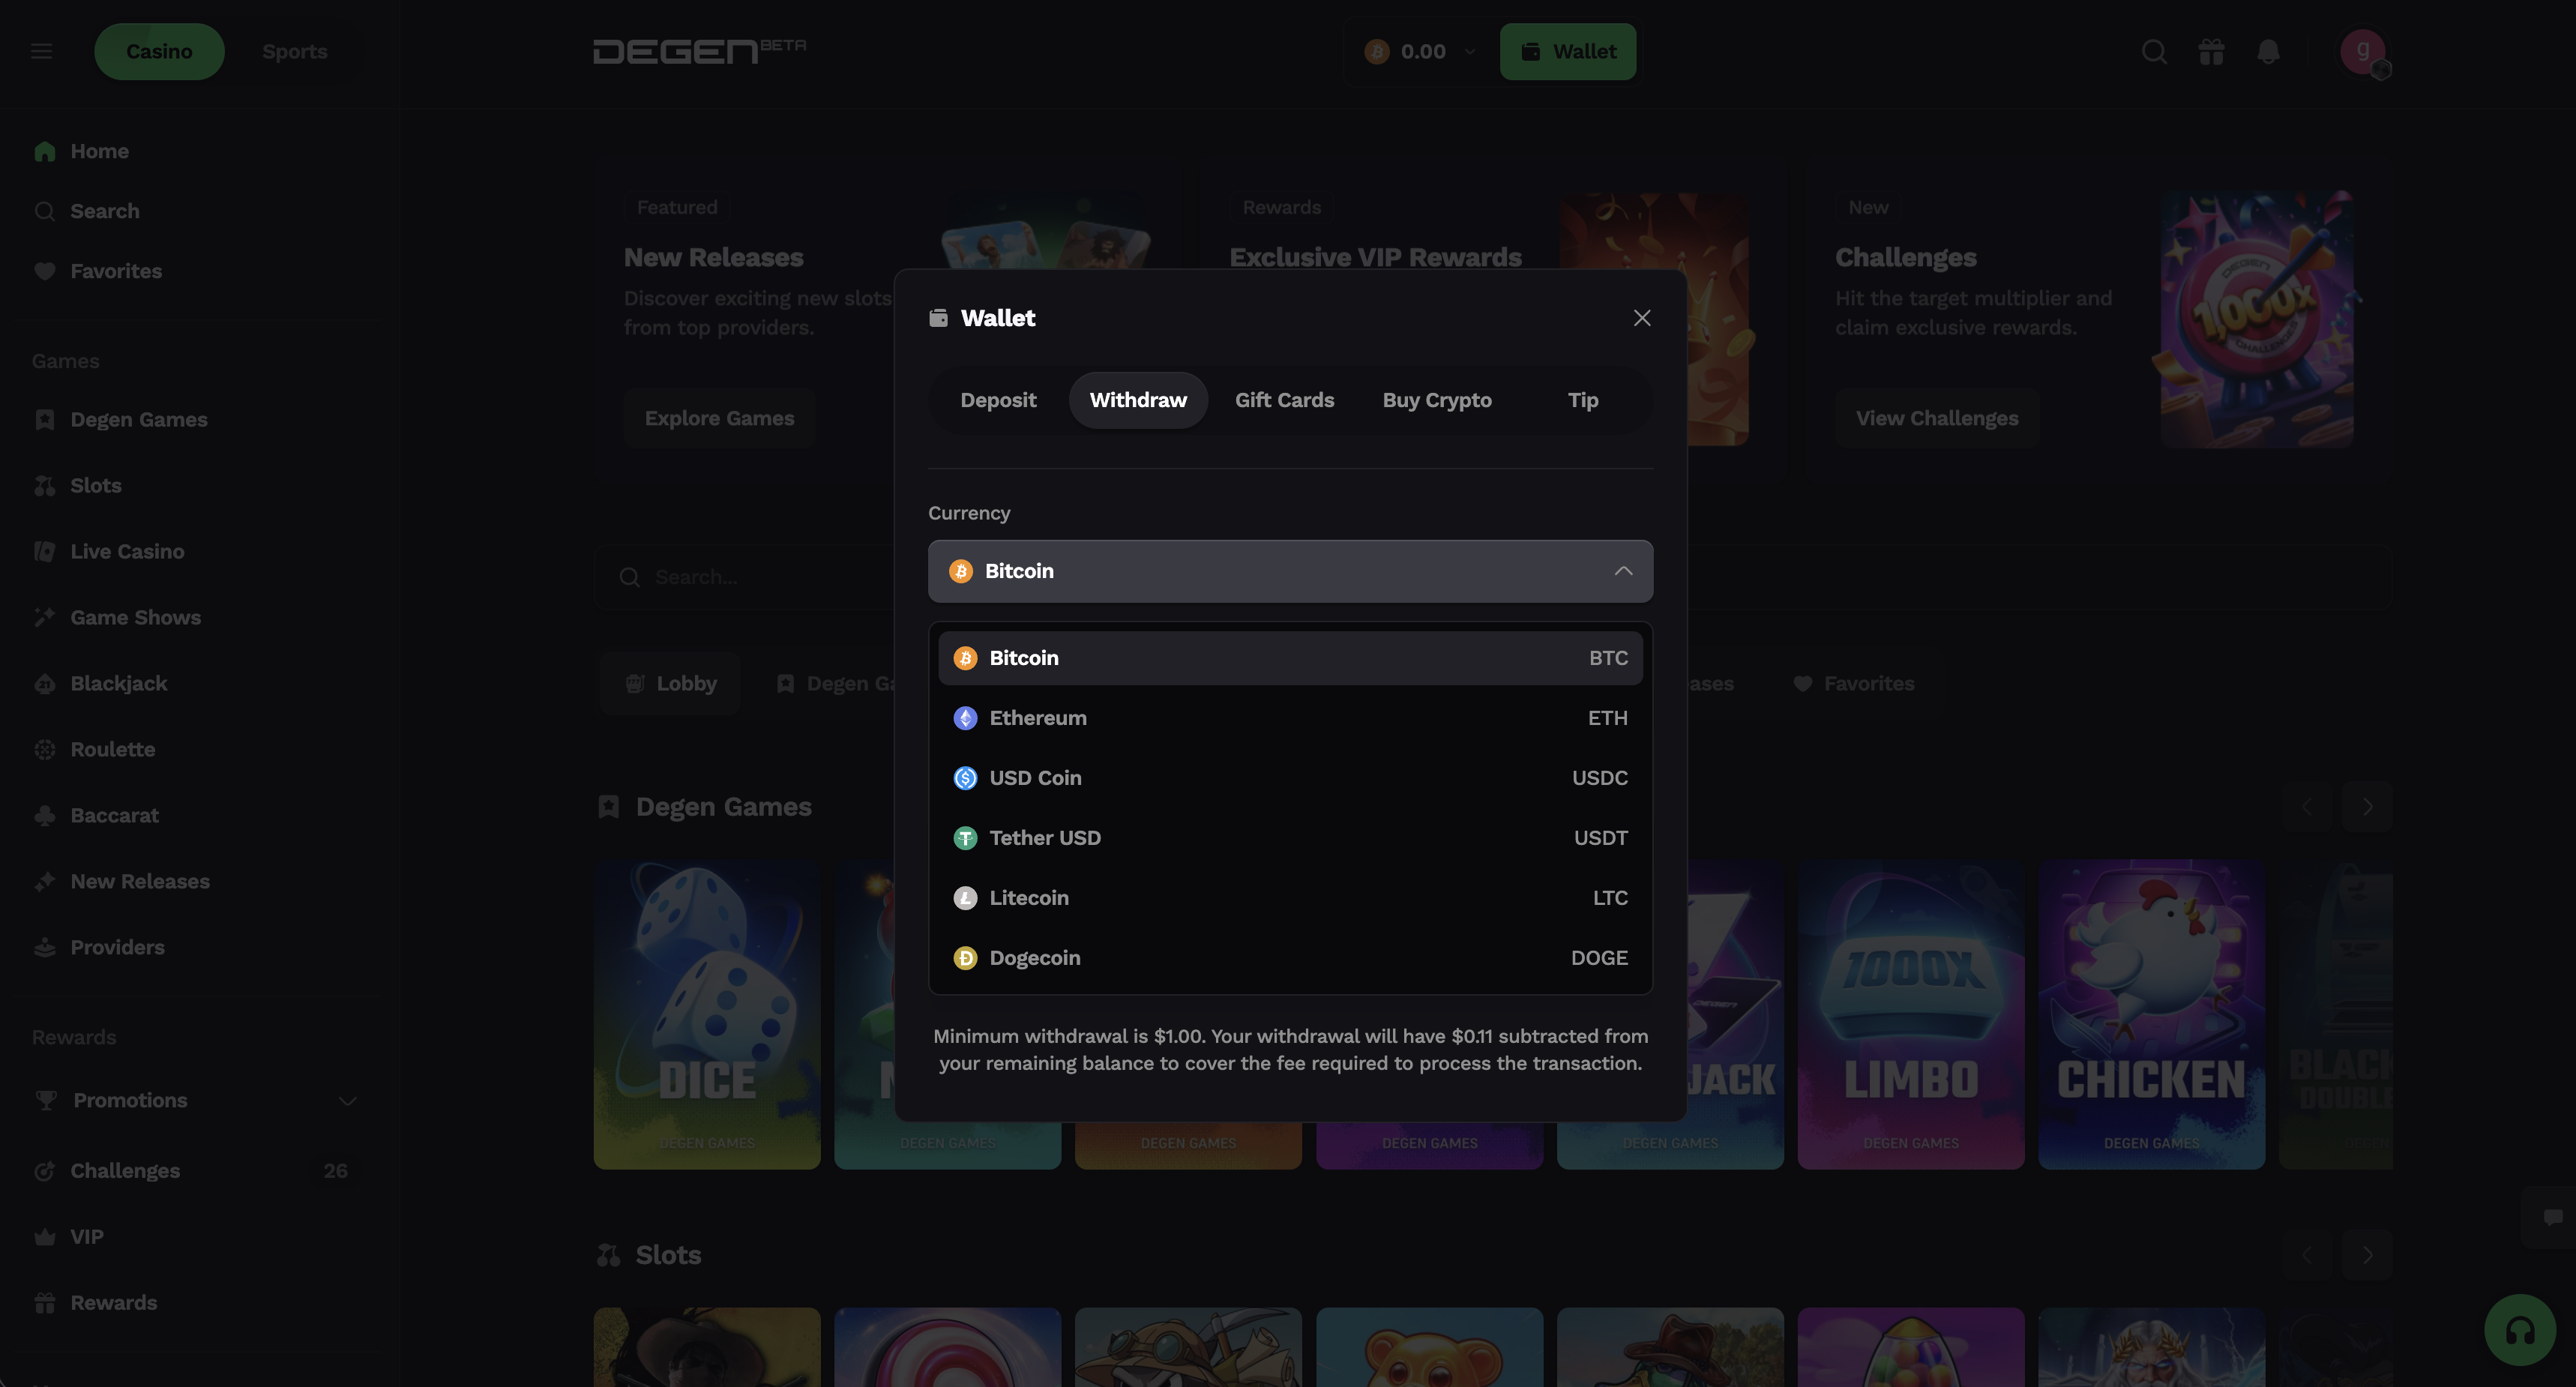
Task: Click the View Challenges button
Action: point(1937,418)
